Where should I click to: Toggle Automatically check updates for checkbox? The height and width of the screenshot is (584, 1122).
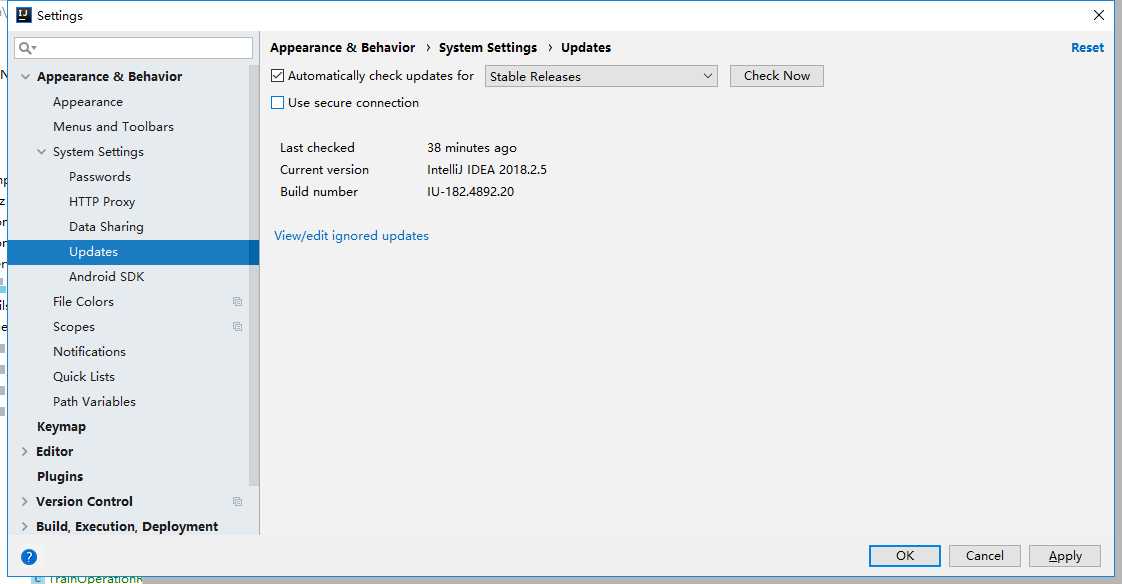pos(278,75)
